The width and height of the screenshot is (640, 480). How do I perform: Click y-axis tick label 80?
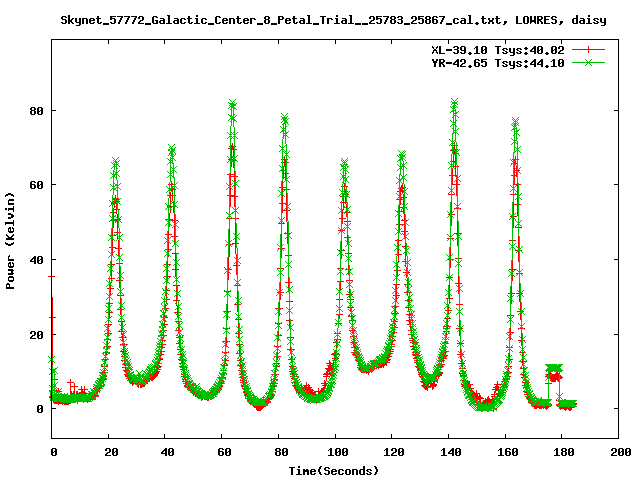click(x=36, y=111)
